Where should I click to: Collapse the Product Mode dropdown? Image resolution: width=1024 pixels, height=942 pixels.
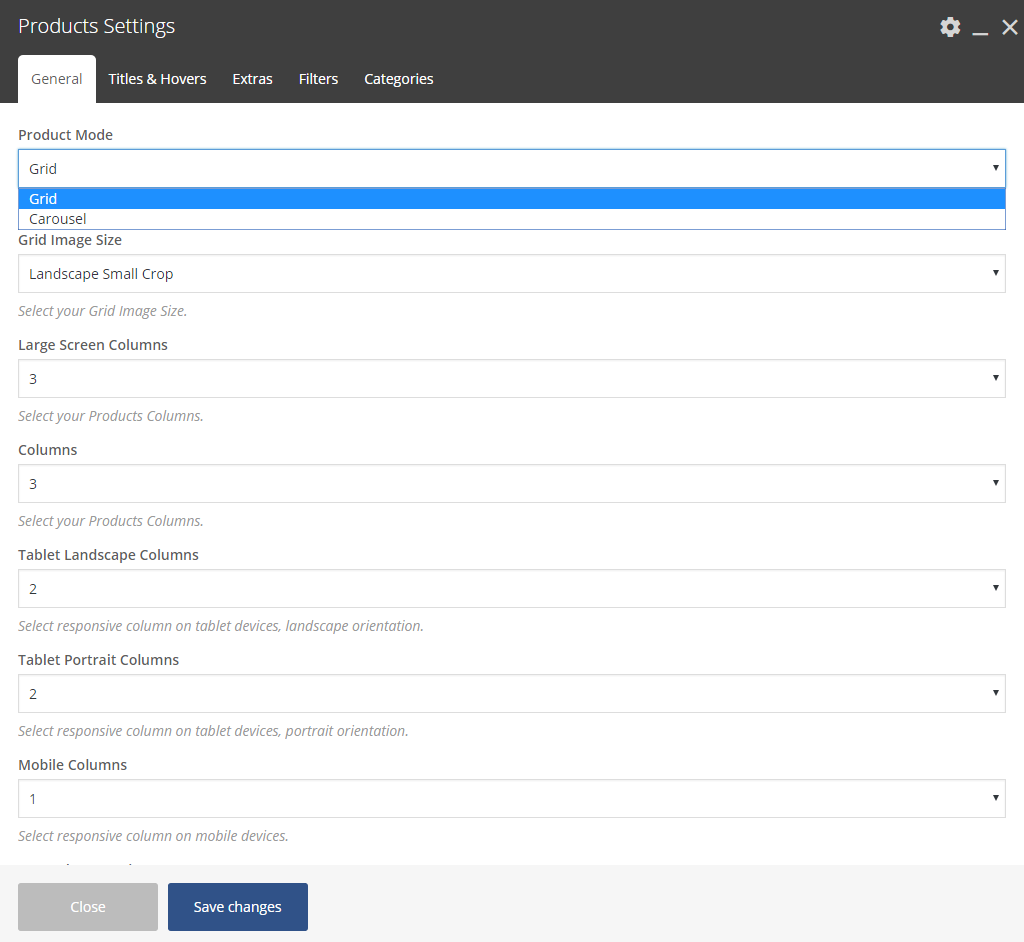point(512,169)
